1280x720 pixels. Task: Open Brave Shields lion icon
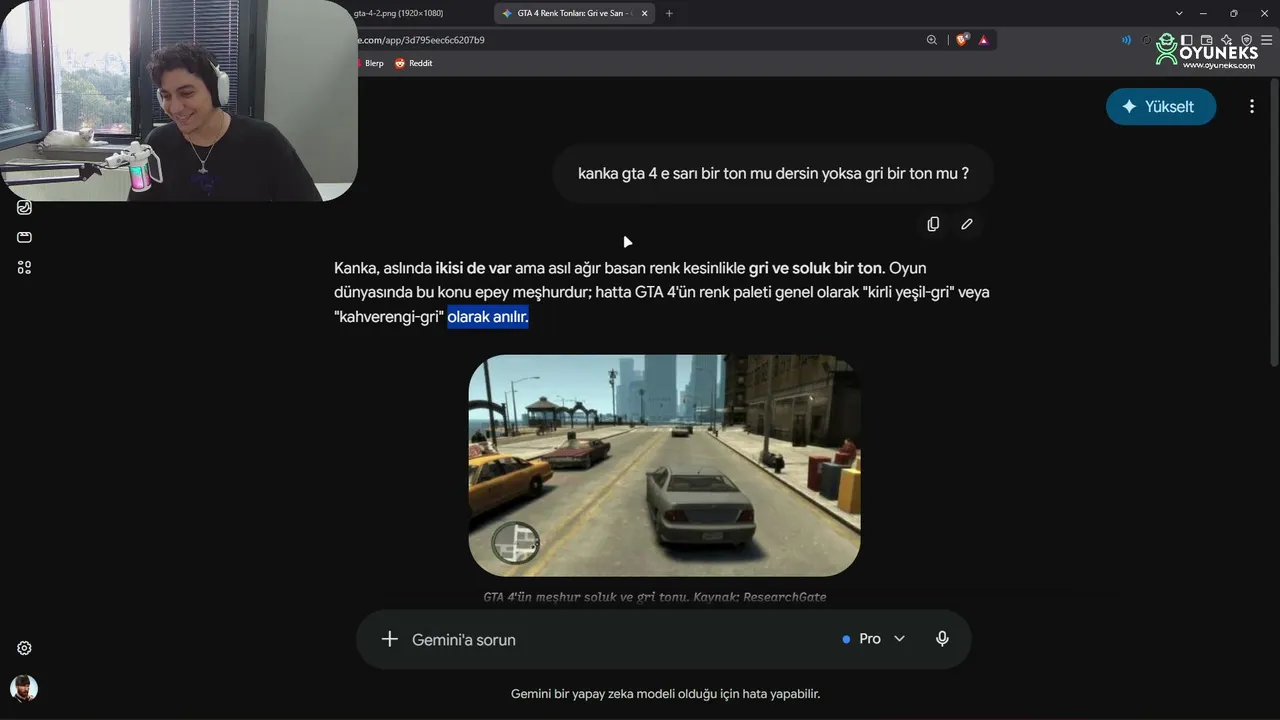[962, 40]
